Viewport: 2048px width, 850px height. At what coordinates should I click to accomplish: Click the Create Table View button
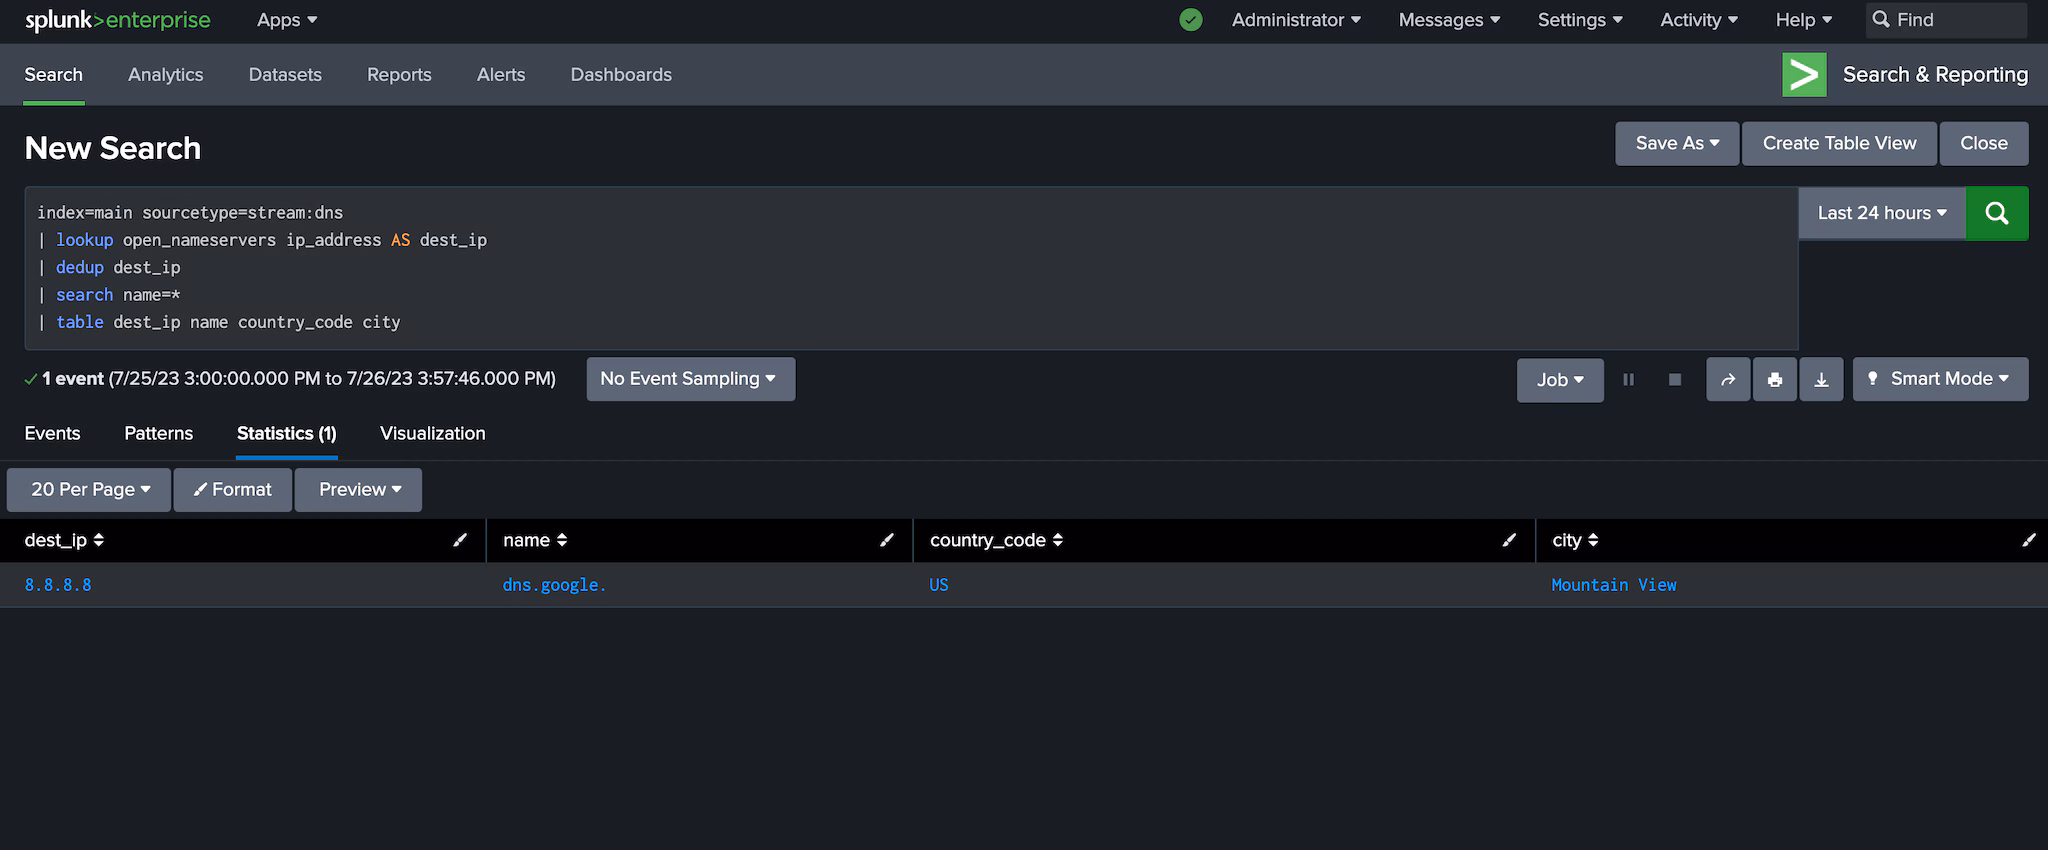pos(1839,144)
